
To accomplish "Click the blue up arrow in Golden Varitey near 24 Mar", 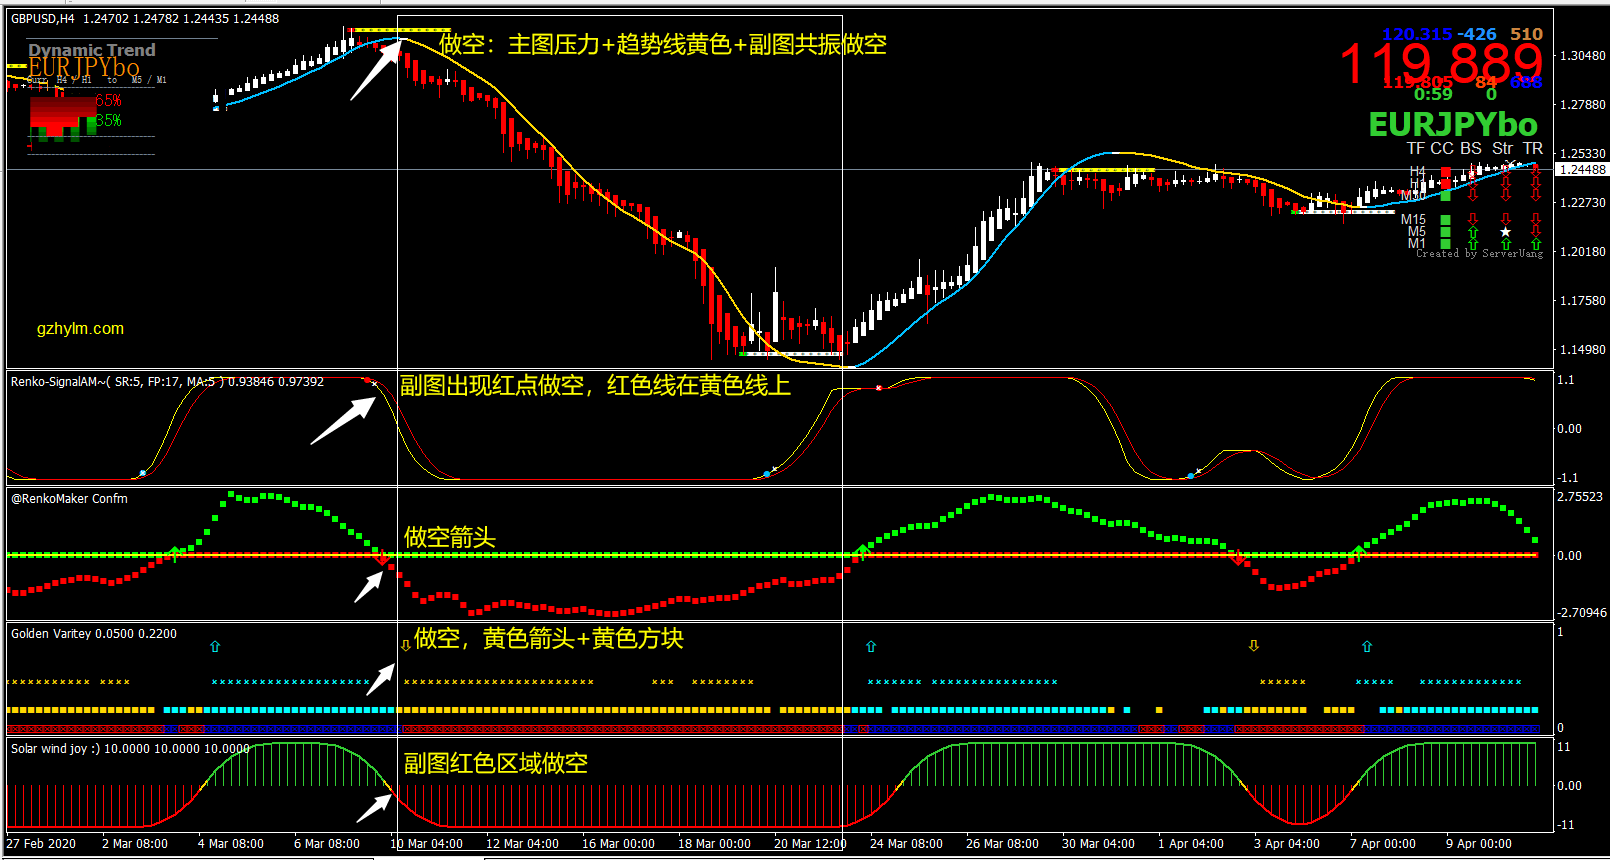I will (871, 647).
